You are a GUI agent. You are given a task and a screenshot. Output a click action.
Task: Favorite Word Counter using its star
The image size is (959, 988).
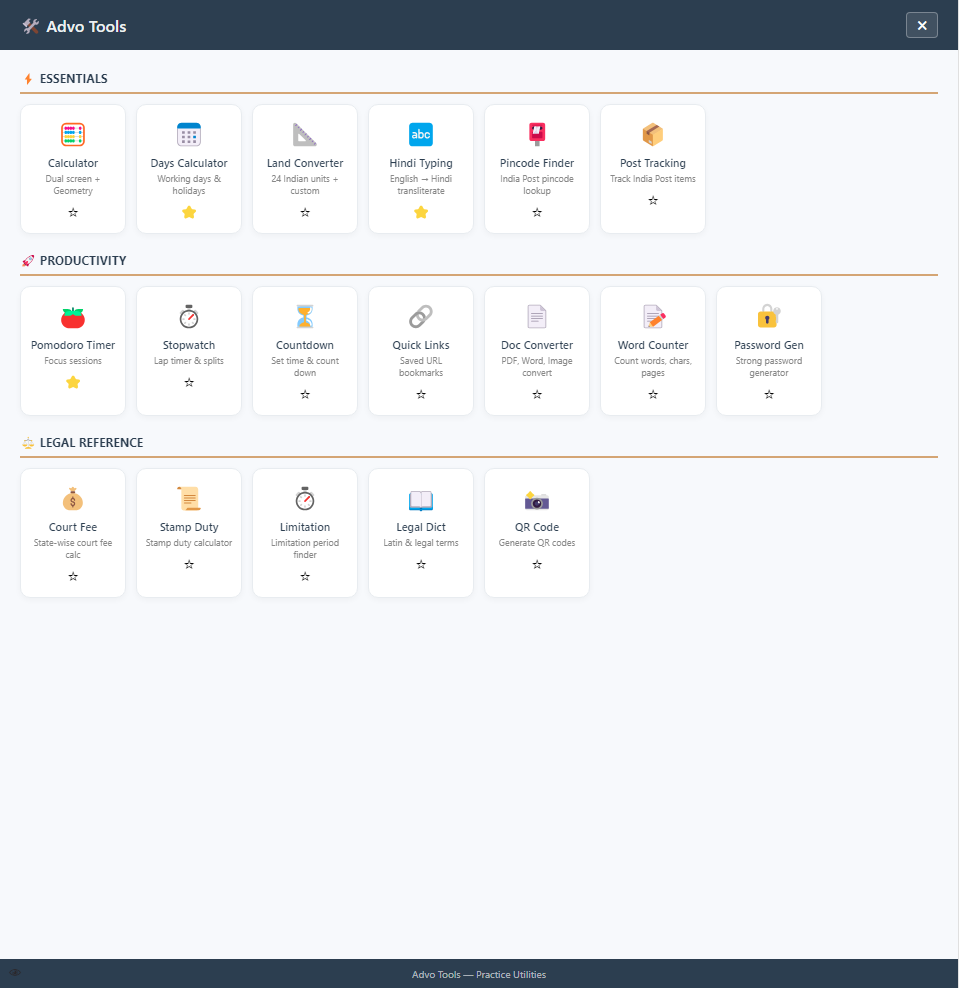point(653,395)
